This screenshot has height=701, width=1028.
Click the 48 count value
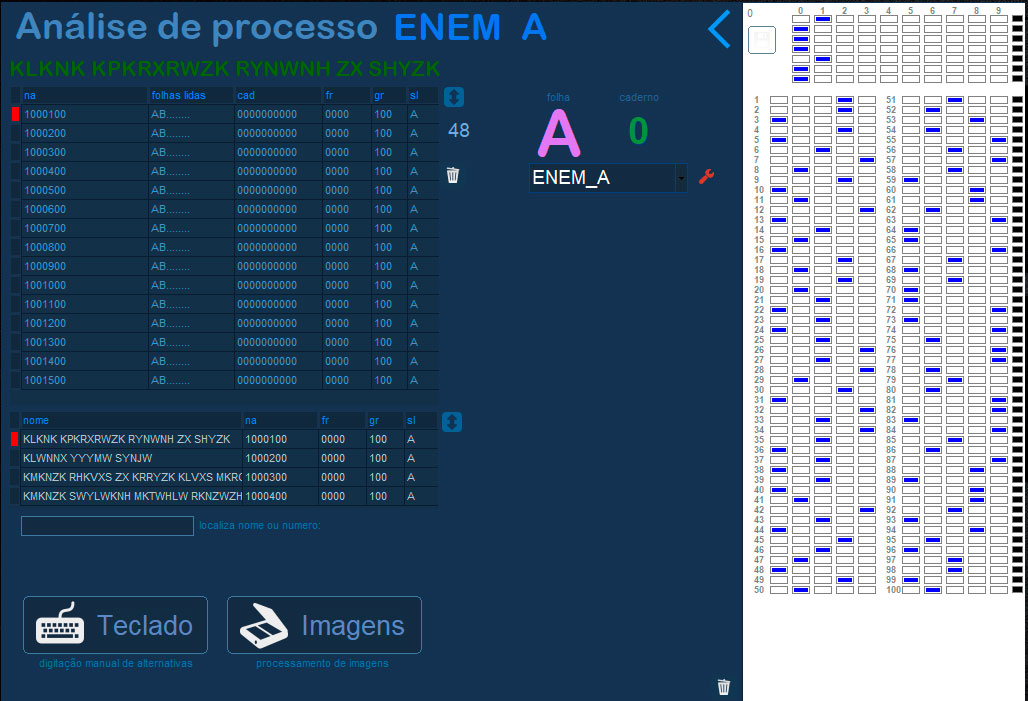tap(459, 130)
